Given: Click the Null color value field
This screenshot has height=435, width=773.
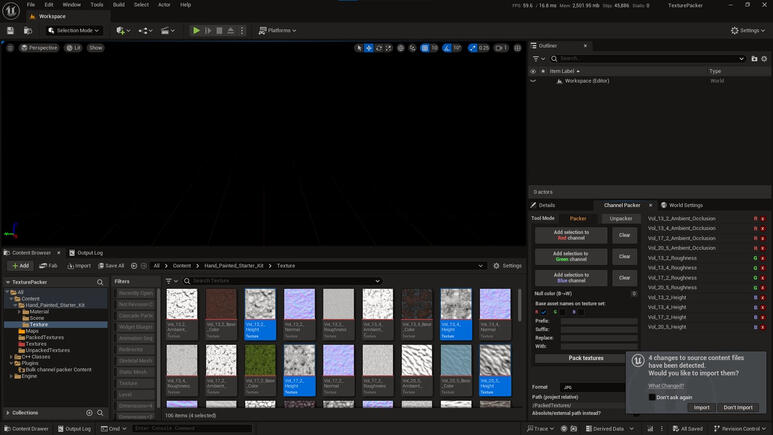Looking at the screenshot, I should [634, 293].
